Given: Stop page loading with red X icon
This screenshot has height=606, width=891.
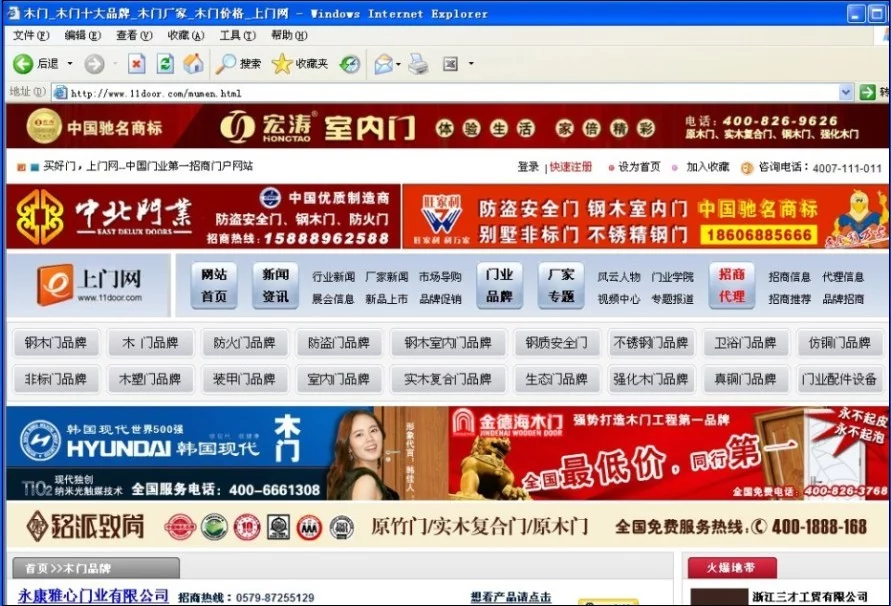Looking at the screenshot, I should pos(136,64).
